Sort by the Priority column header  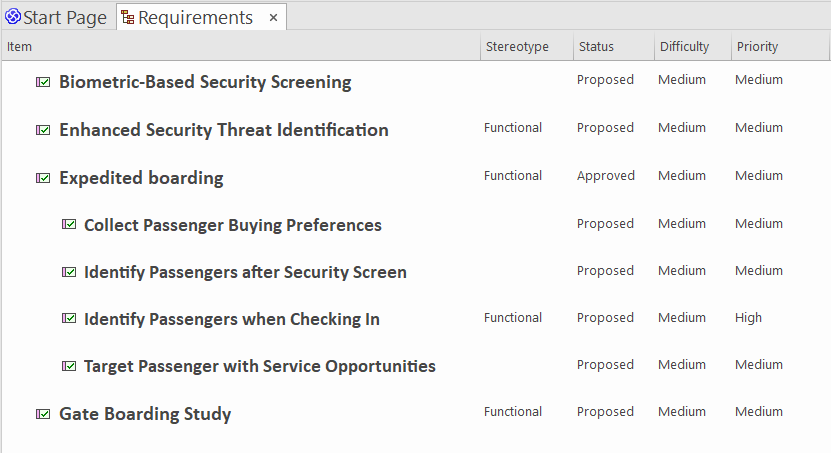coord(780,47)
